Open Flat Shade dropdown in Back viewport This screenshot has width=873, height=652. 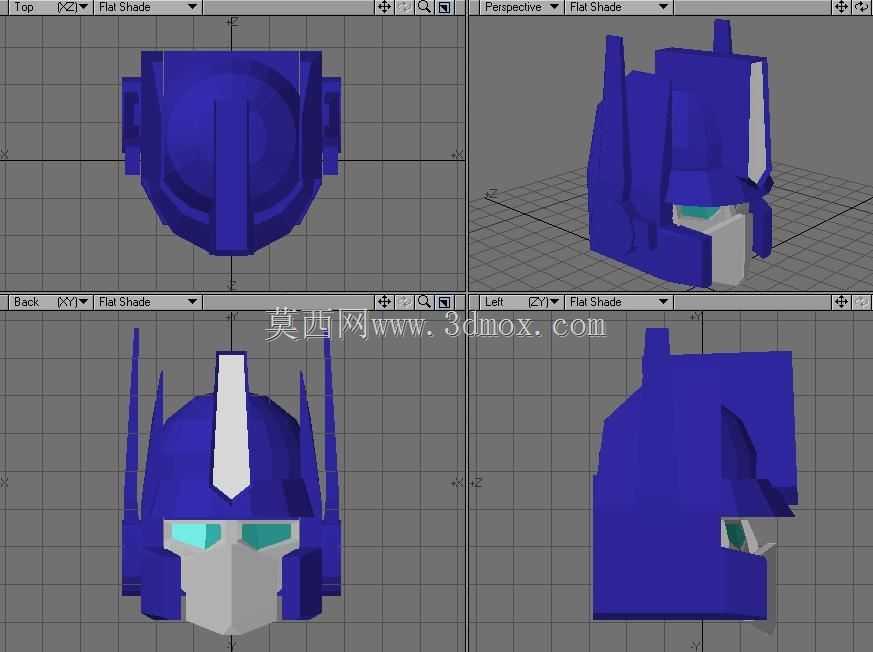pos(148,302)
